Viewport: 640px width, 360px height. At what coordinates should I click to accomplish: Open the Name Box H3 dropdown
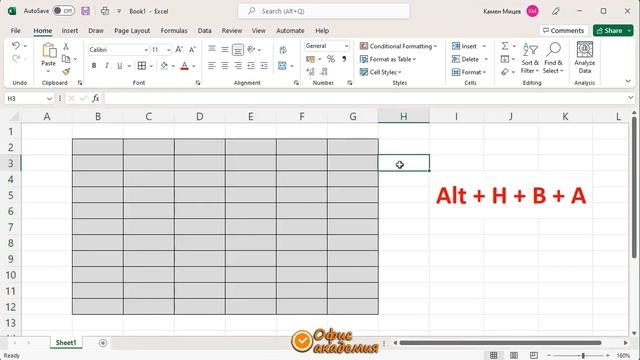tap(49, 99)
